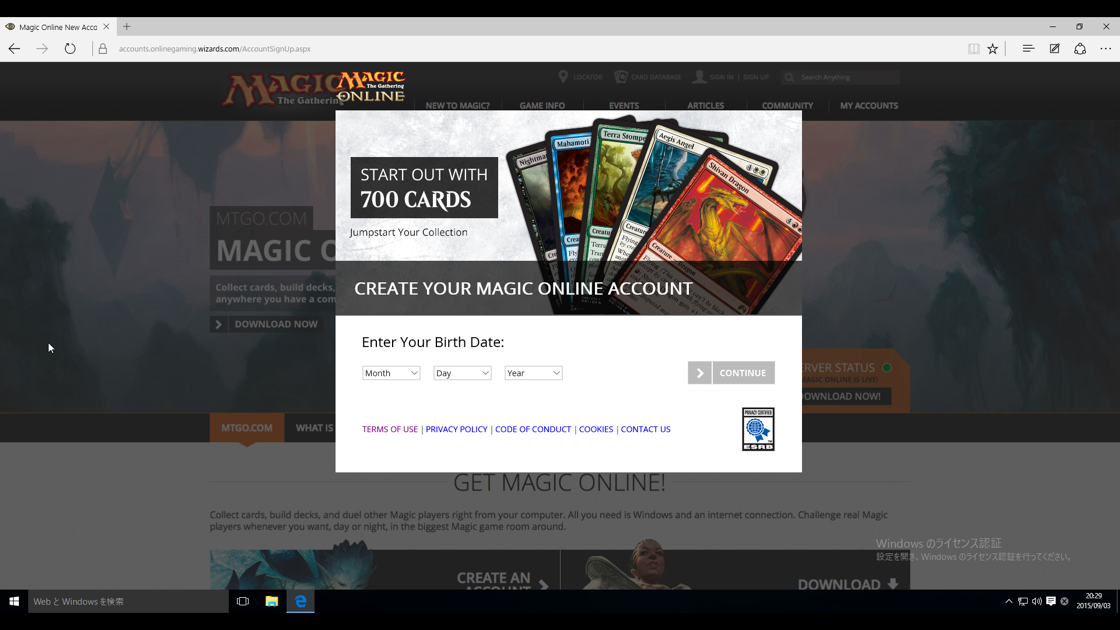Image resolution: width=1120 pixels, height=630 pixels.
Task: Click the browser address bar URL
Action: [214, 49]
